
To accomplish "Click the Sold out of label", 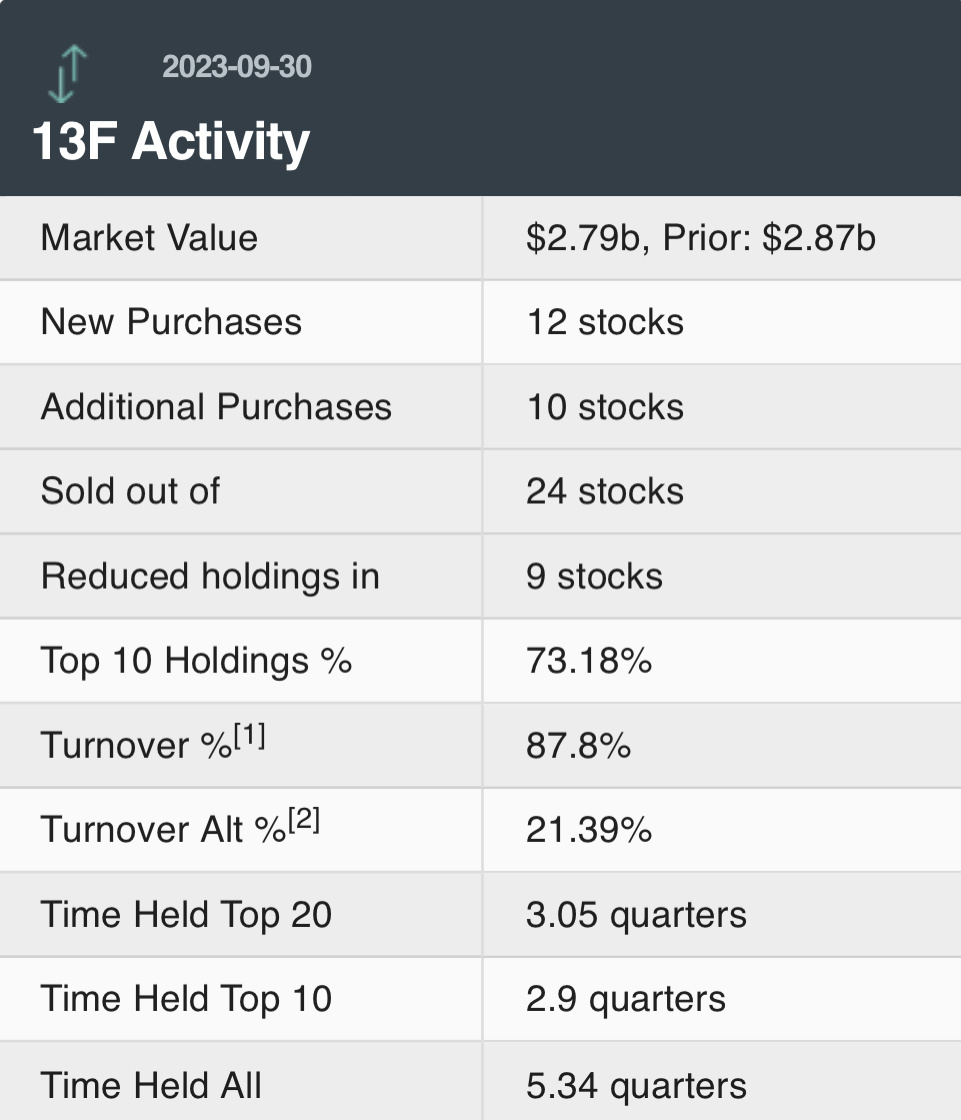I will point(130,491).
